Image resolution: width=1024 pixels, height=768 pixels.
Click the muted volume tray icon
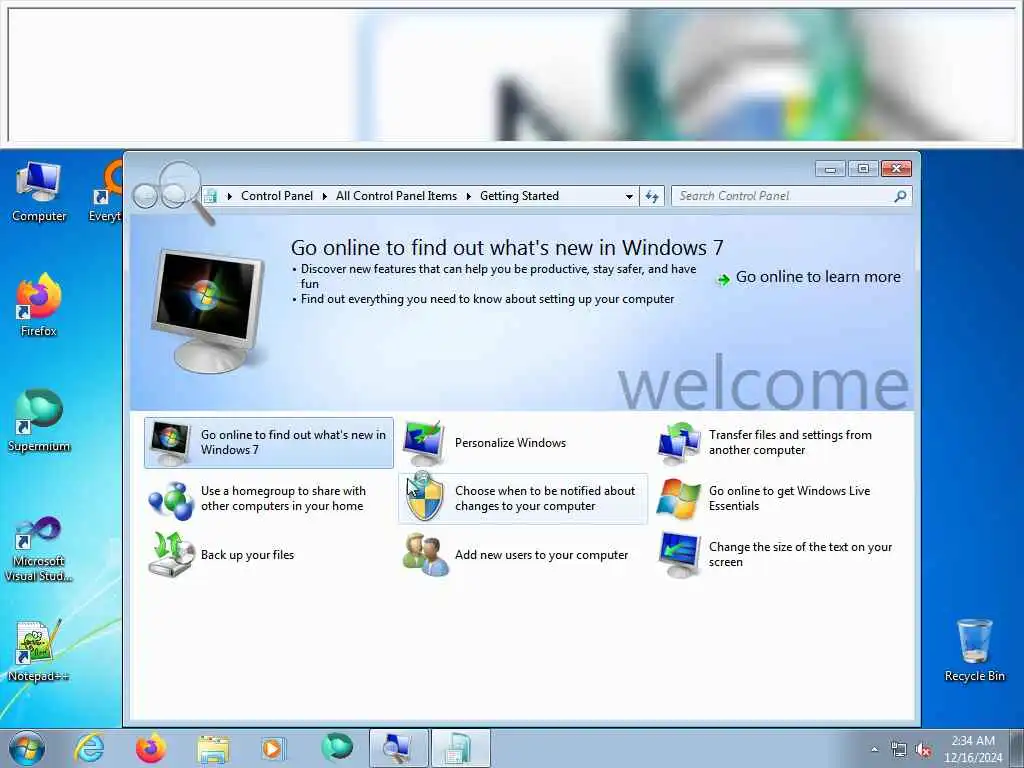pos(923,750)
